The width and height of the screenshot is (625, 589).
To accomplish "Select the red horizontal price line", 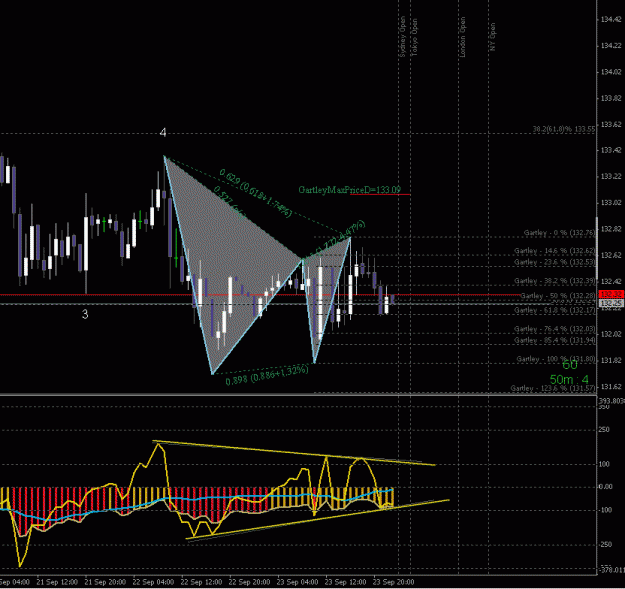I will [x=259, y=295].
